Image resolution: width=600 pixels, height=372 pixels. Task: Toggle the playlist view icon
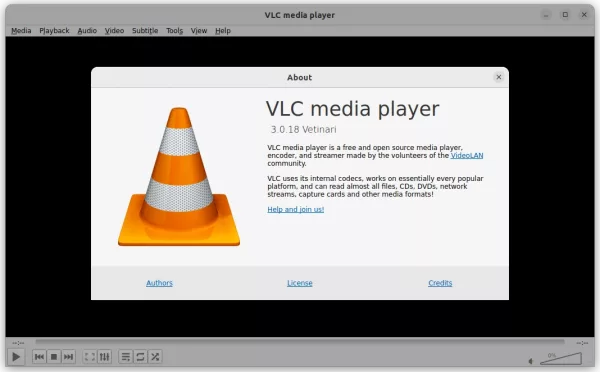click(x=126, y=357)
